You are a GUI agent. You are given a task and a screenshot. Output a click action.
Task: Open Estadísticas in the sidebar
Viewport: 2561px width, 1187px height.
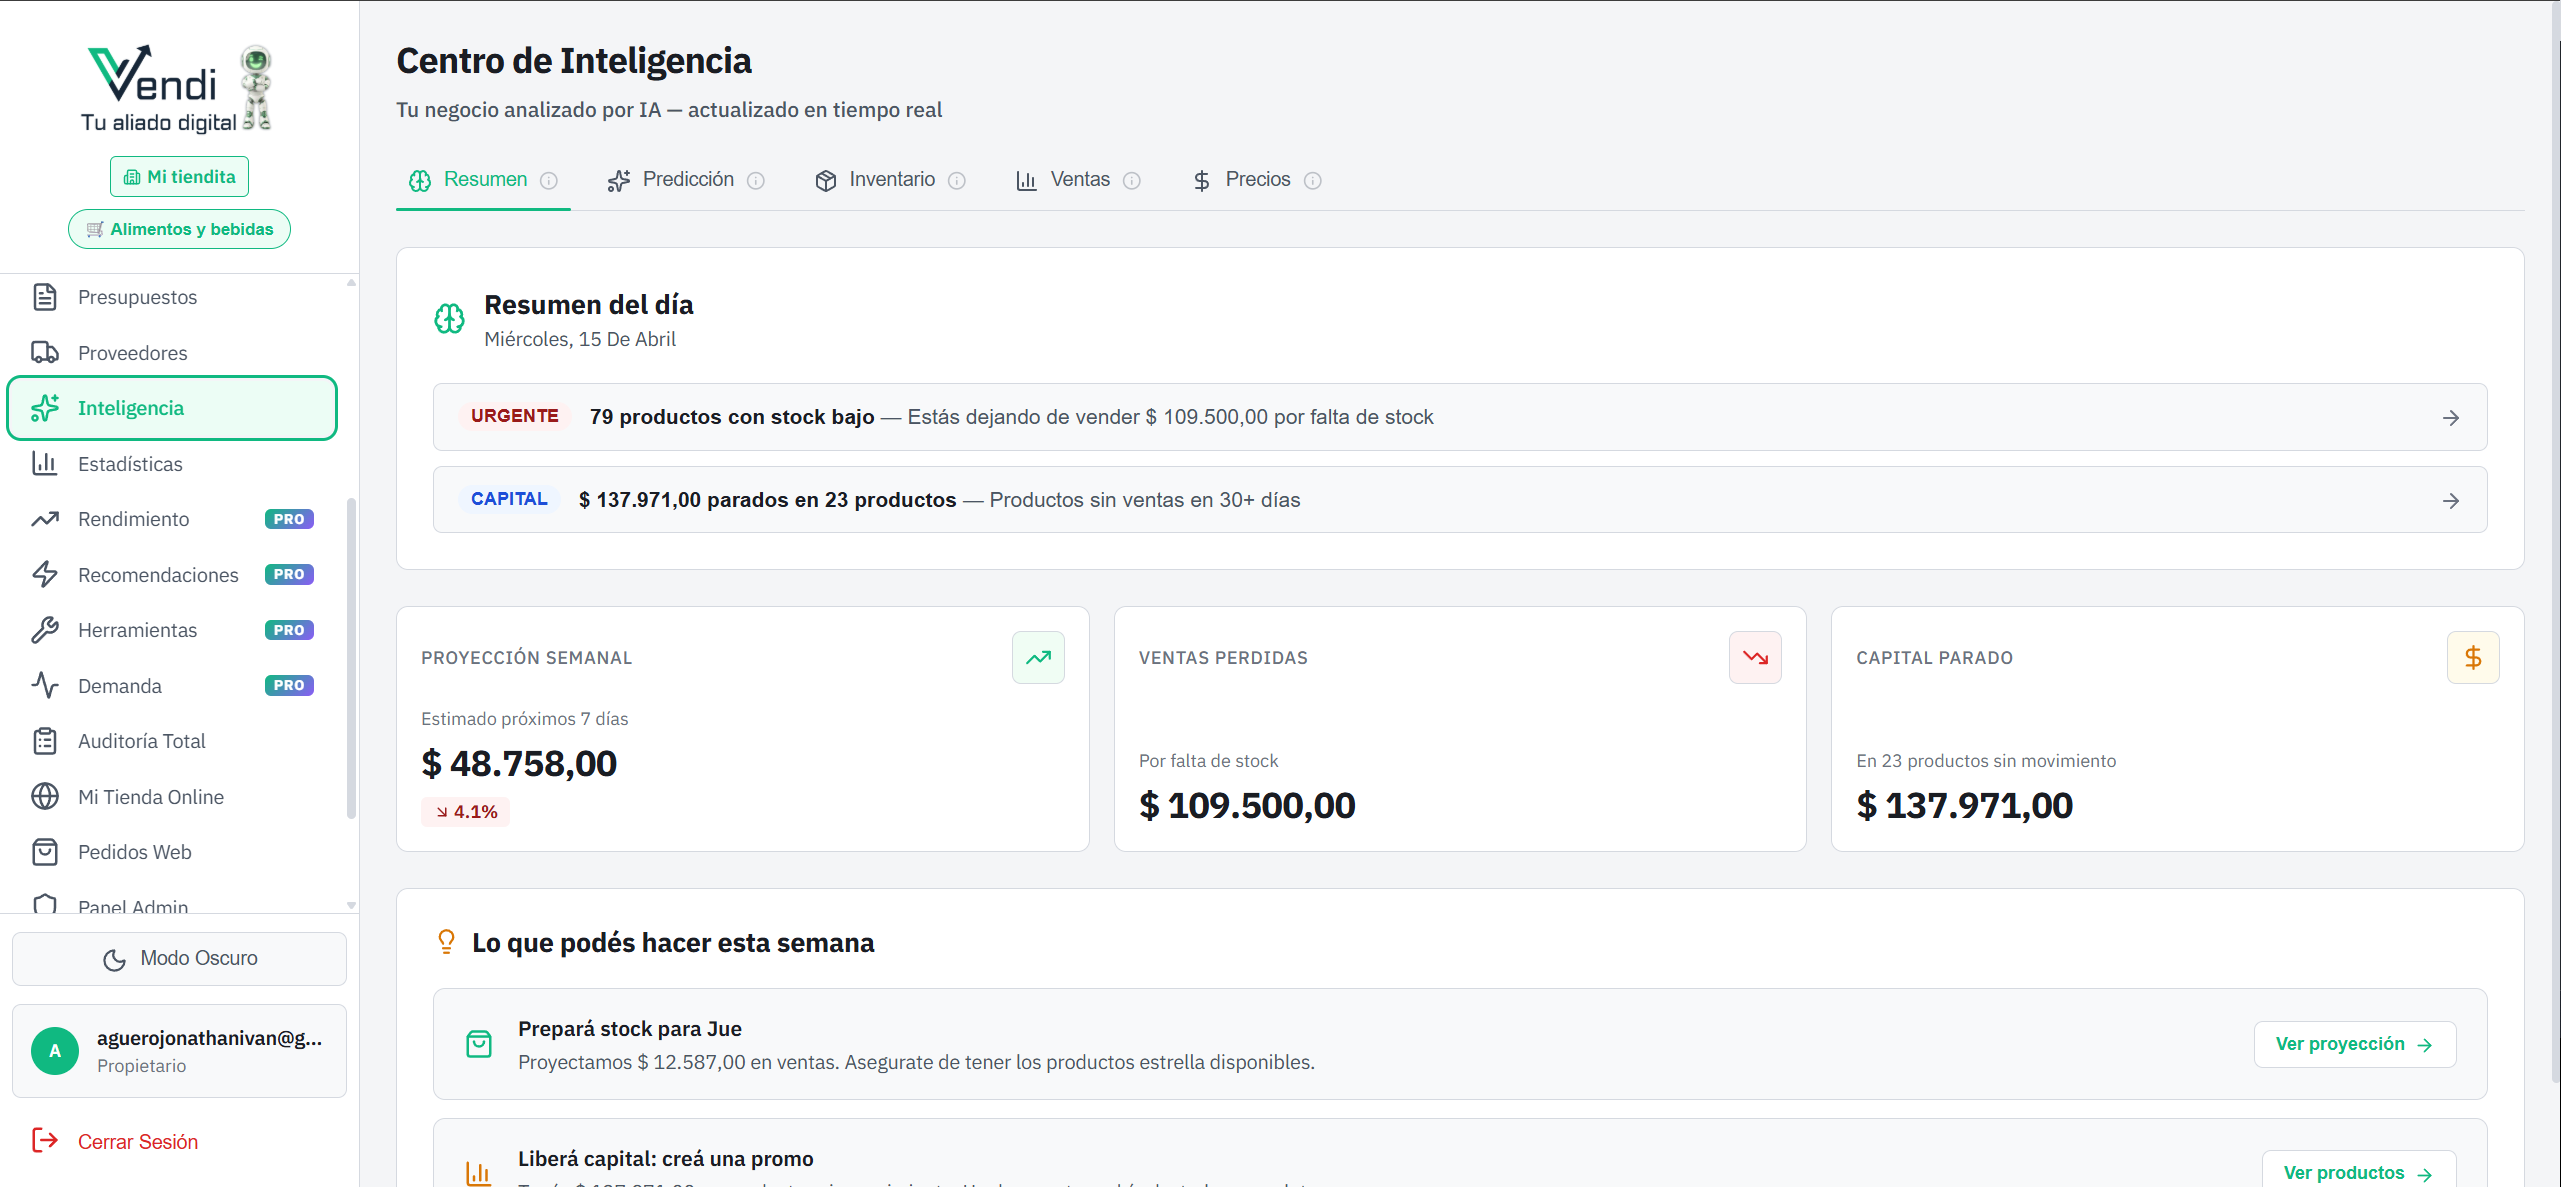tap(130, 464)
